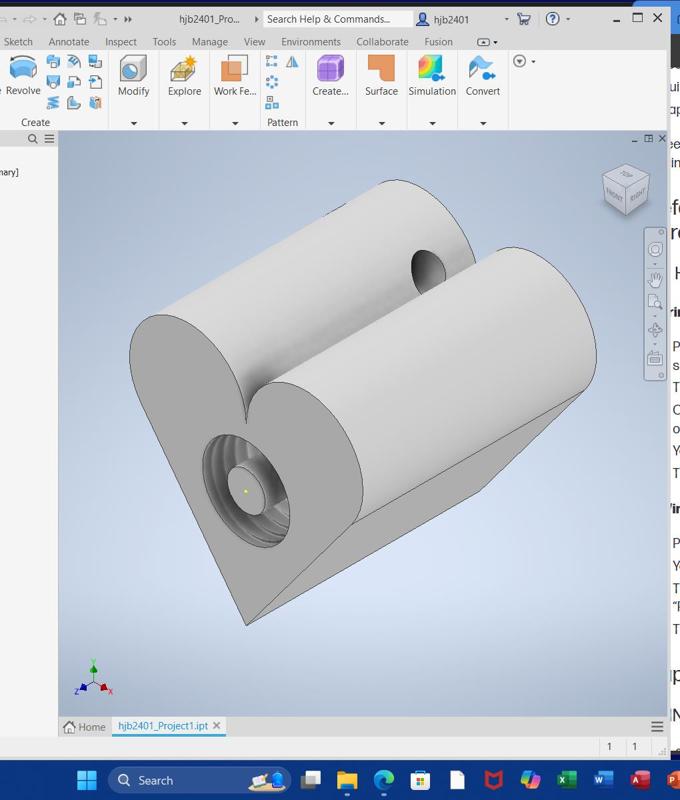The width and height of the screenshot is (680, 800).
Task: Open the Tools ribbon tab
Action: [164, 42]
